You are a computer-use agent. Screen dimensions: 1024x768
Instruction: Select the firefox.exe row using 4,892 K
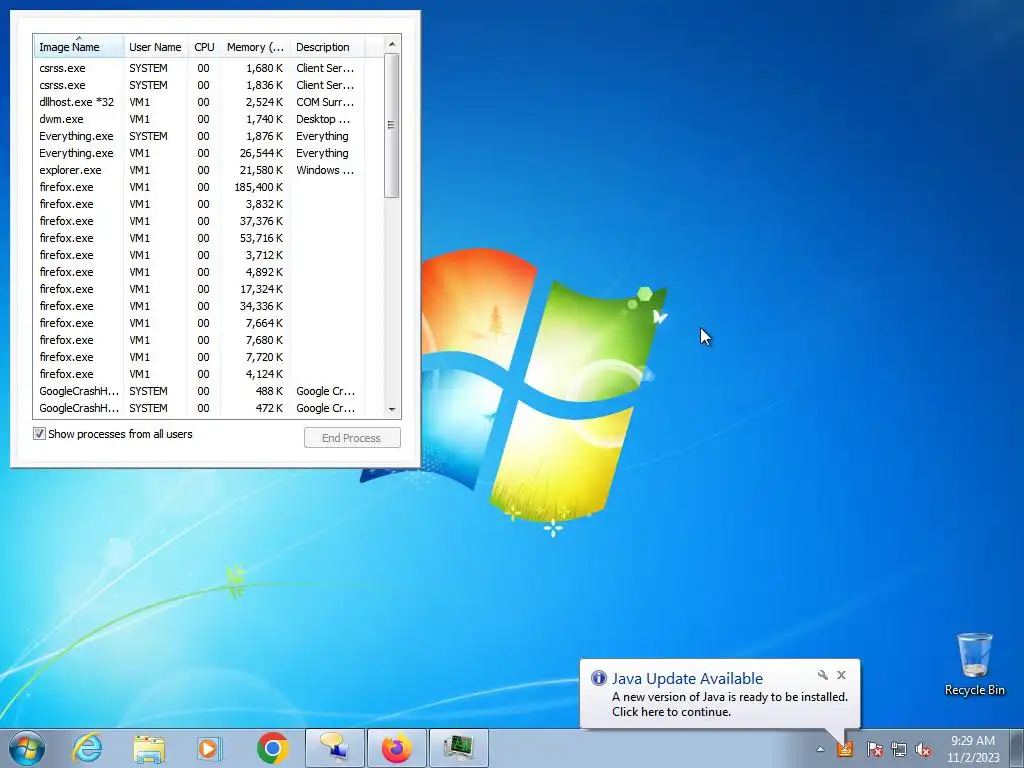click(199, 272)
